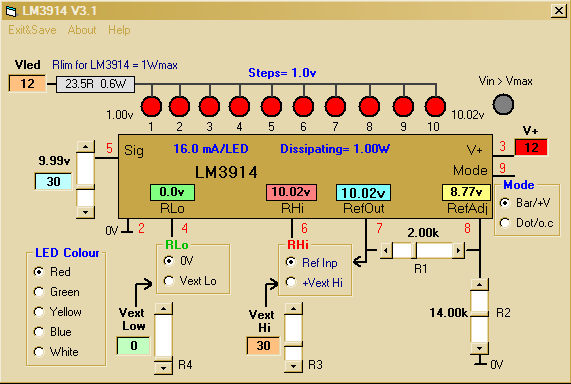Click the R1 slider right arrow

click(458, 251)
